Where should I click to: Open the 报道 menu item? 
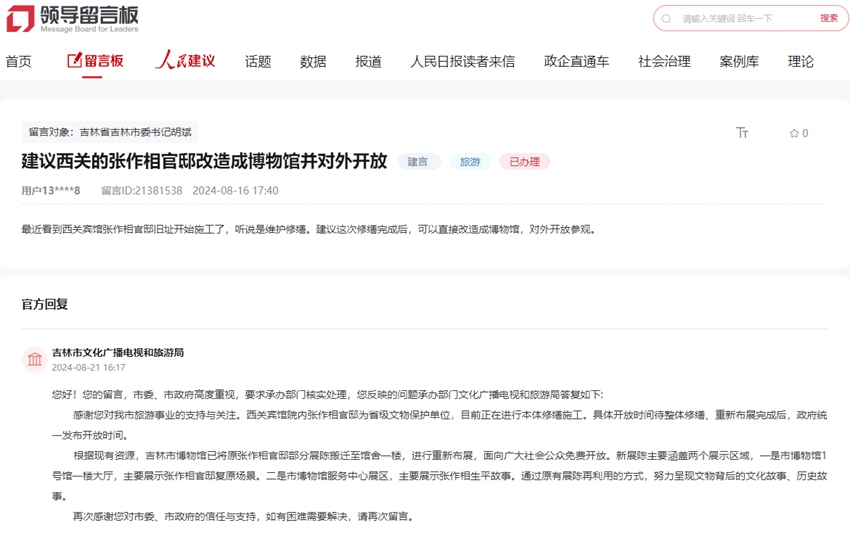click(368, 61)
